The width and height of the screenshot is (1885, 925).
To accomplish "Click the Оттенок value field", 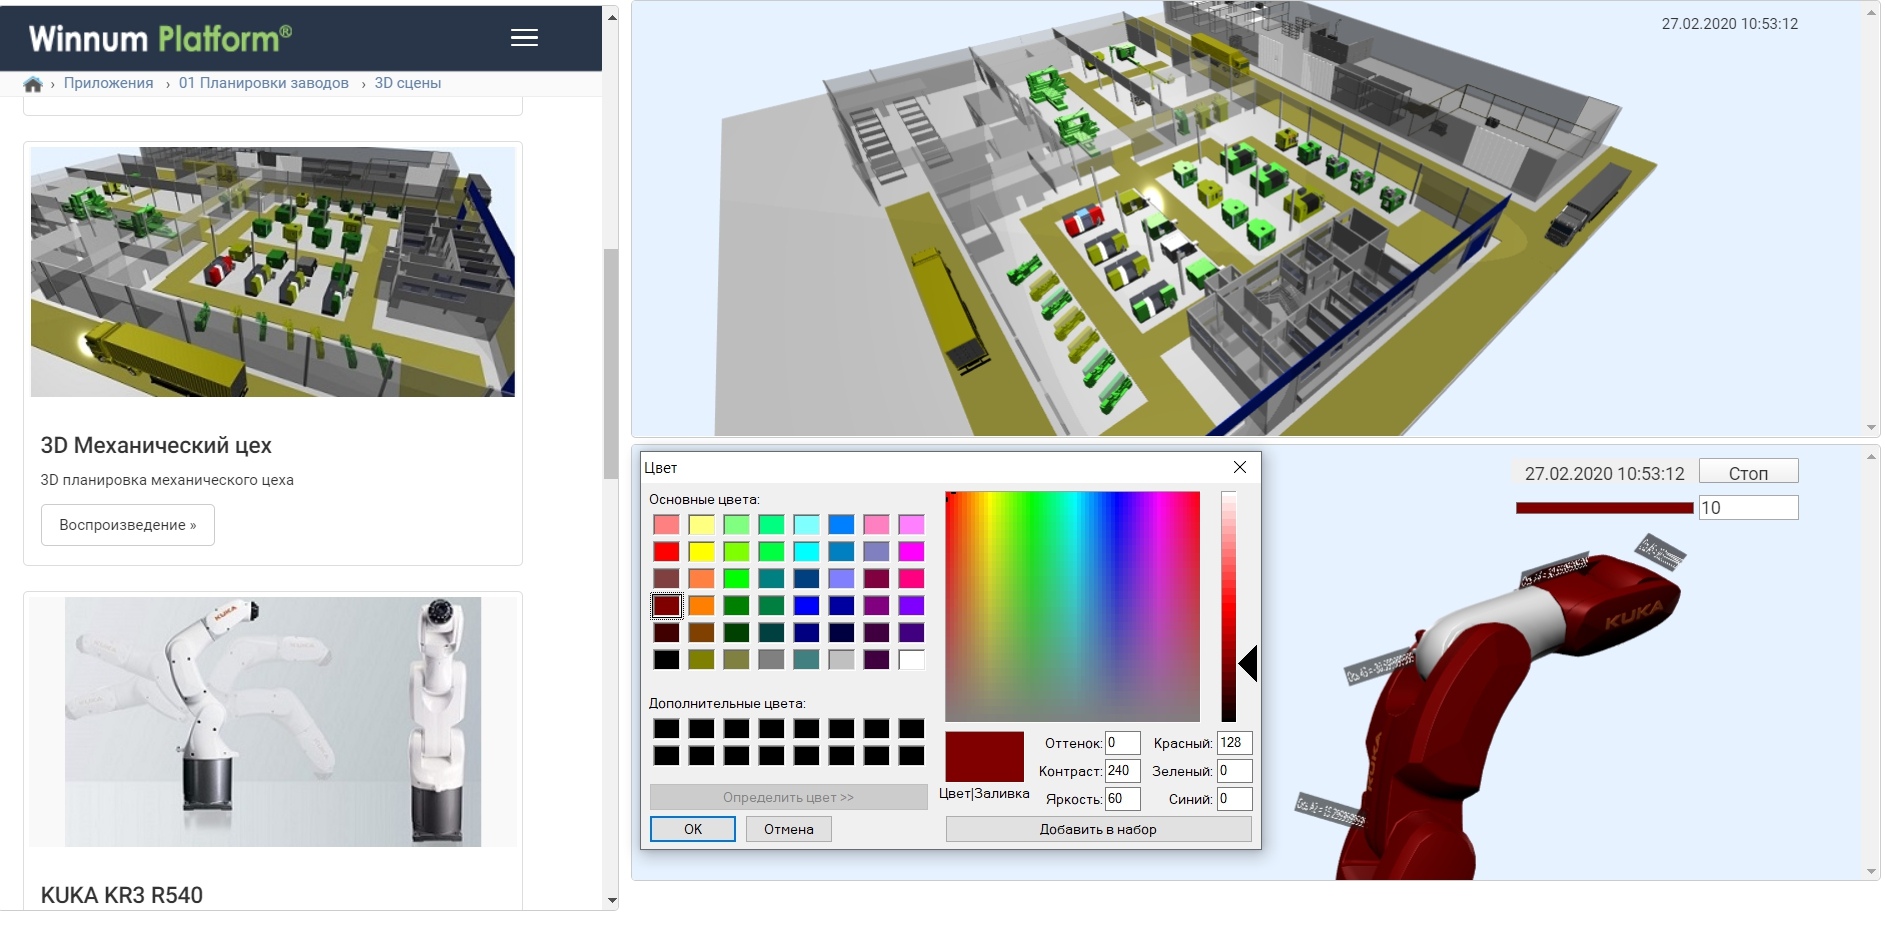I will [x=1122, y=743].
